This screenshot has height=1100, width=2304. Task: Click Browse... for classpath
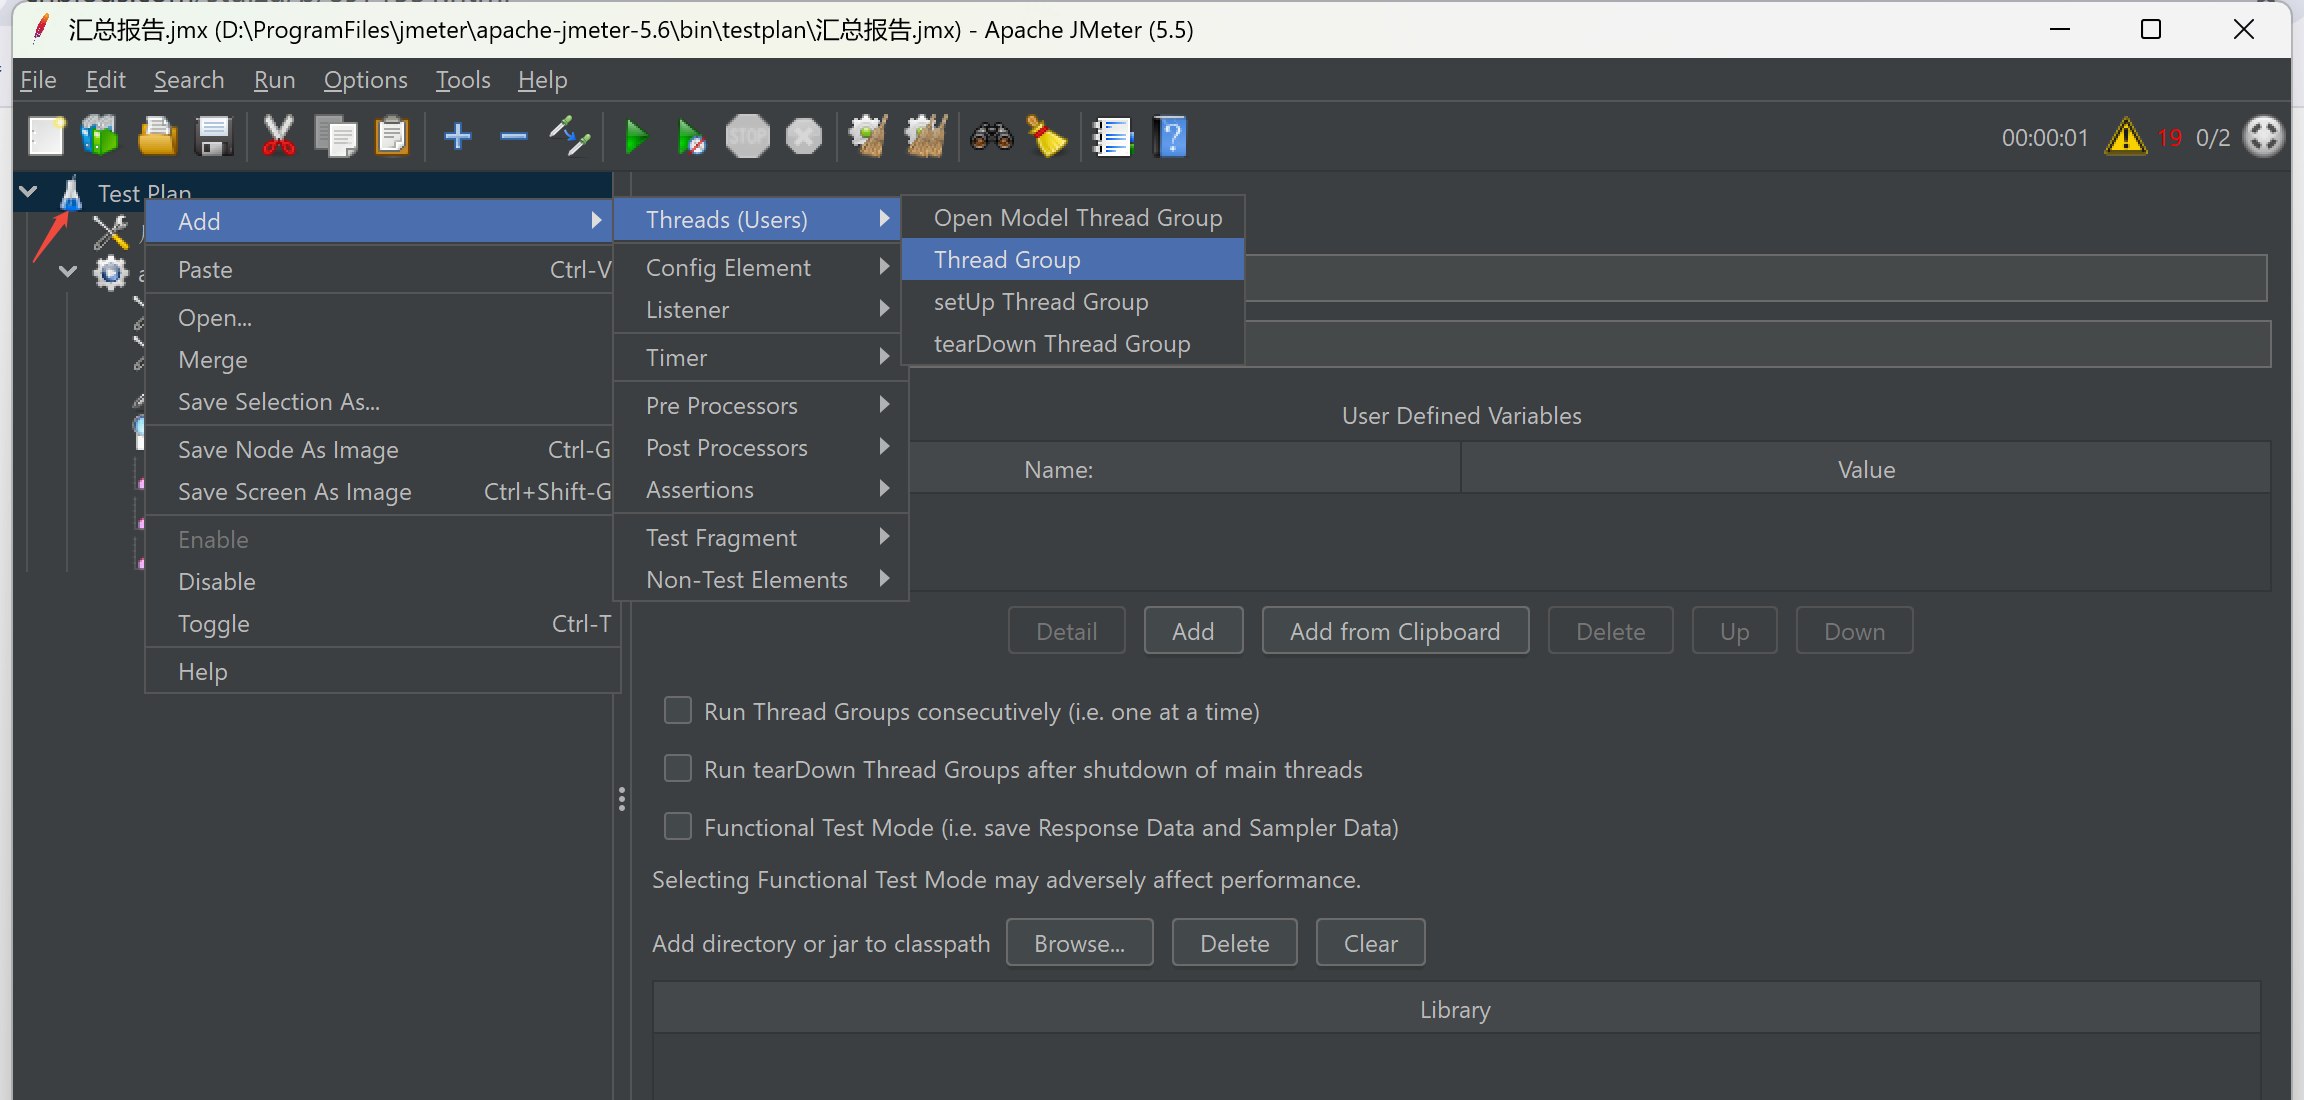point(1079,943)
